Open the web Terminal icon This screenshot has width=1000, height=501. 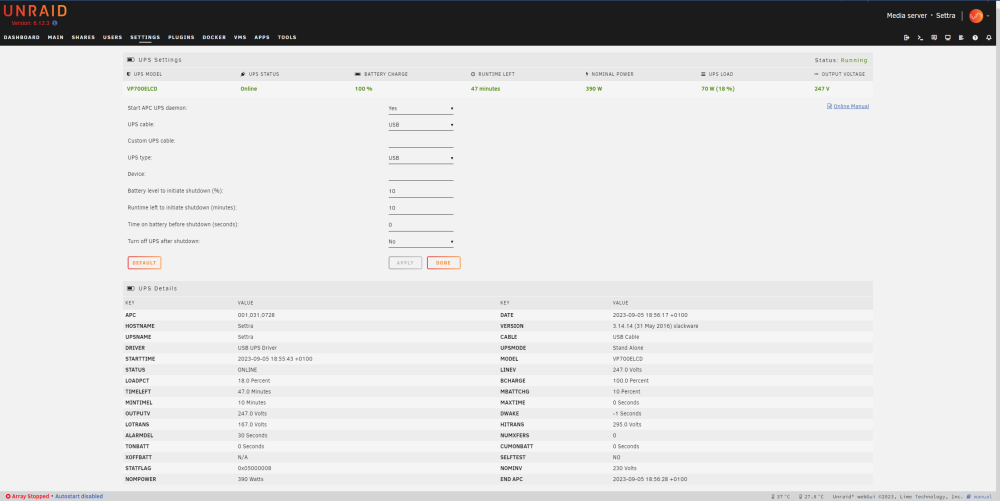[920, 38]
